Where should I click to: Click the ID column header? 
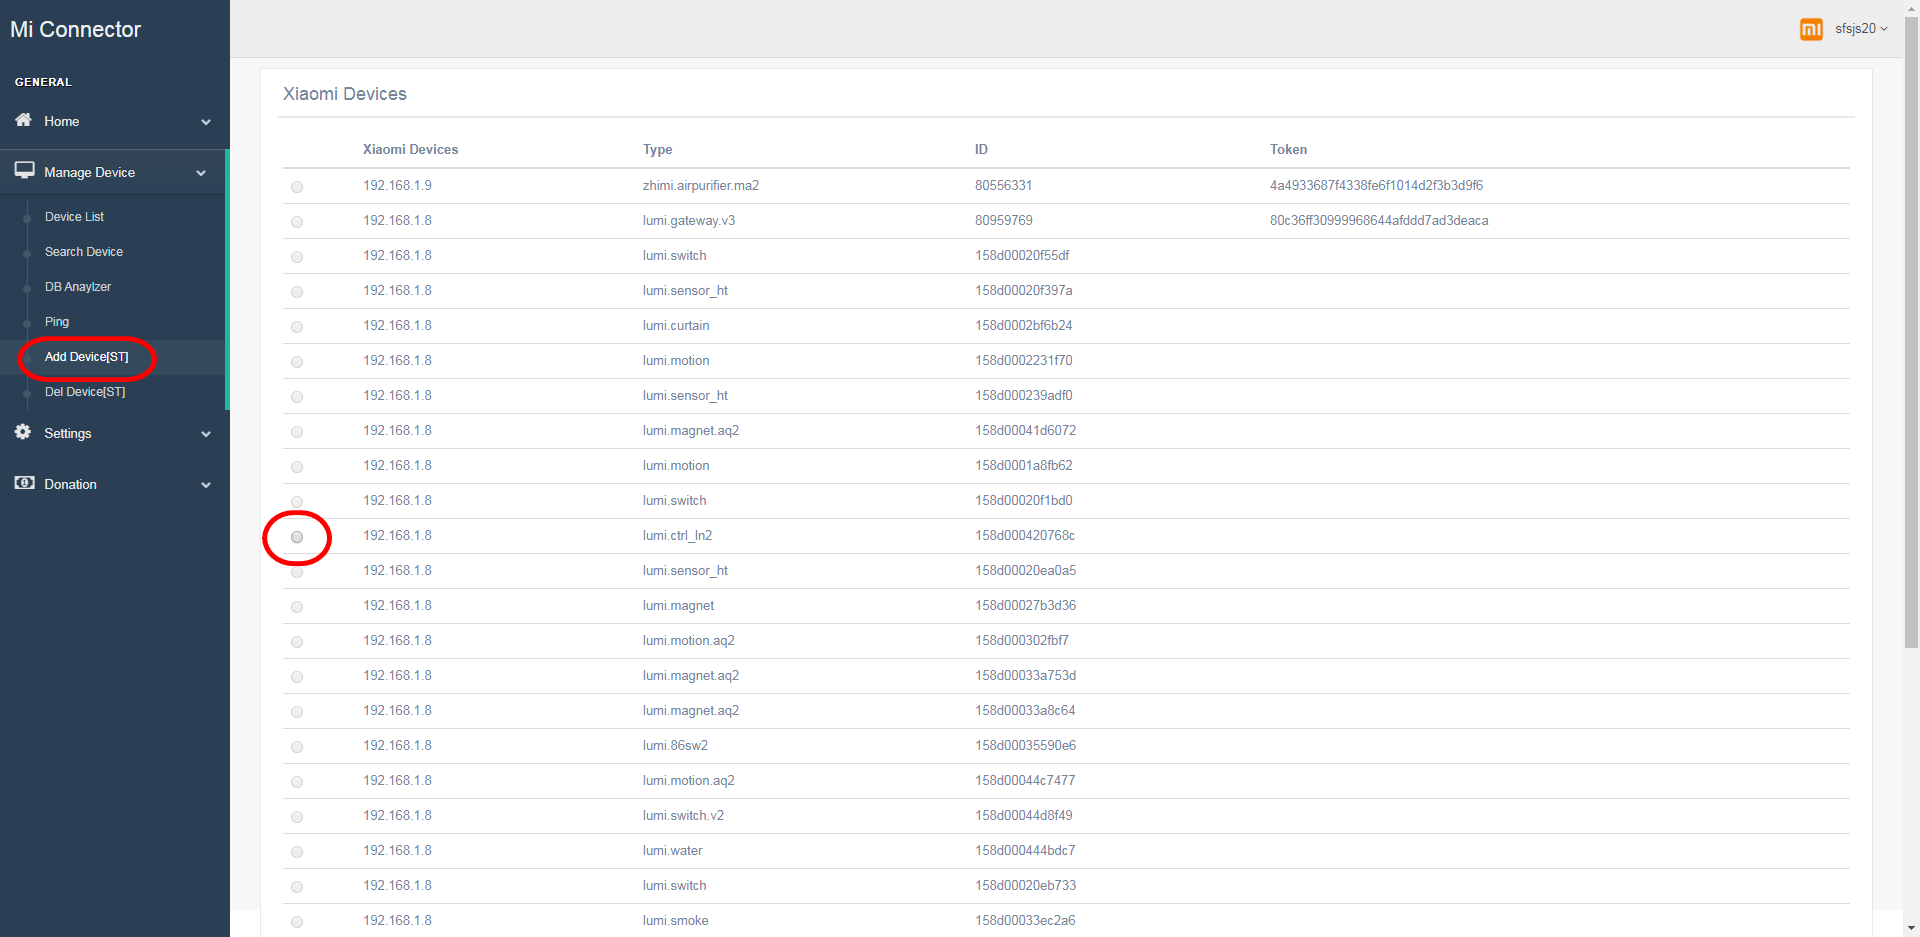981,150
